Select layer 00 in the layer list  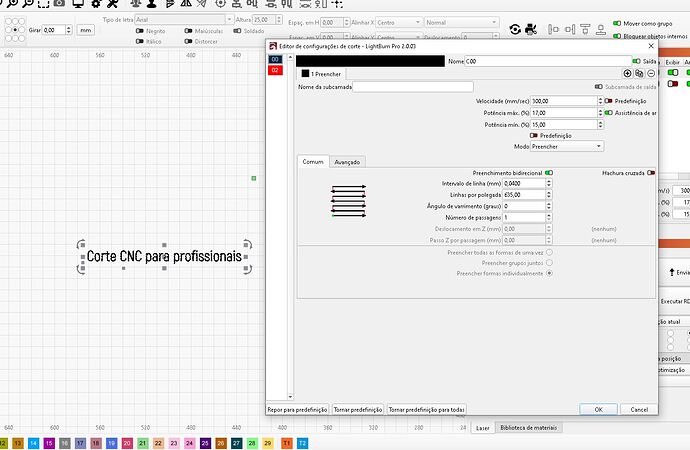[276, 60]
